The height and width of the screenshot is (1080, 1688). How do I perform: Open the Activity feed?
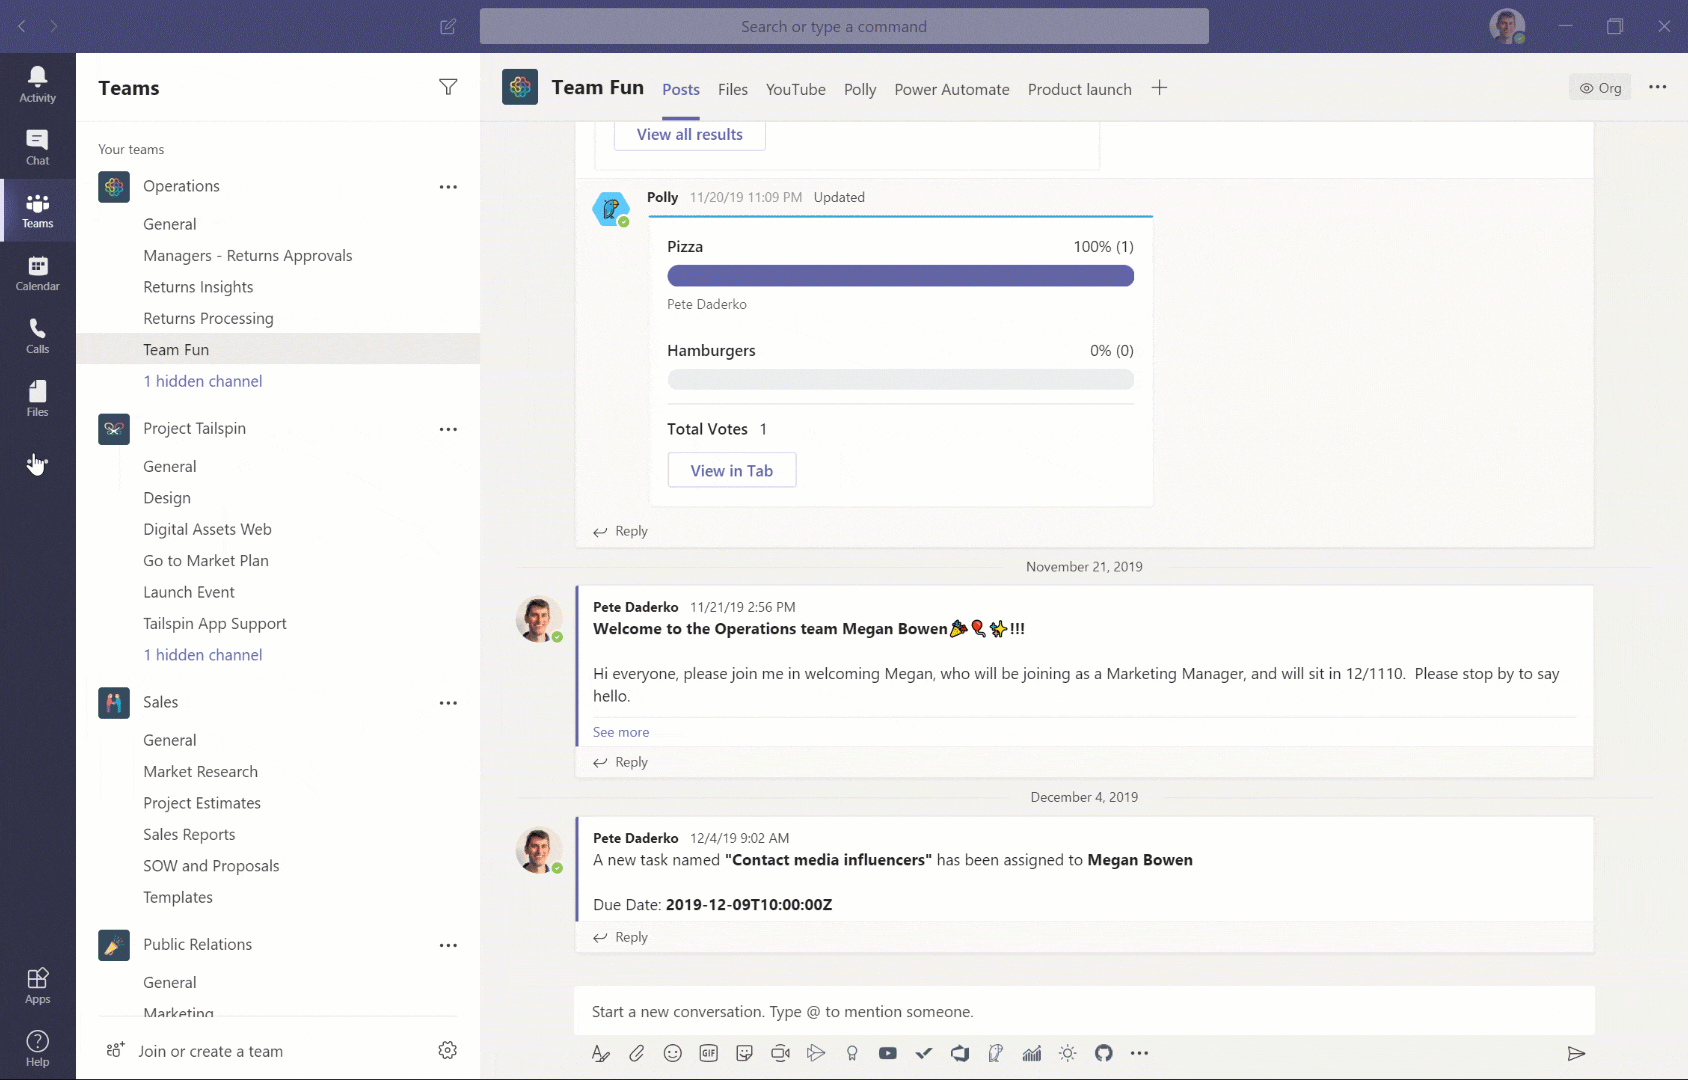click(x=38, y=84)
